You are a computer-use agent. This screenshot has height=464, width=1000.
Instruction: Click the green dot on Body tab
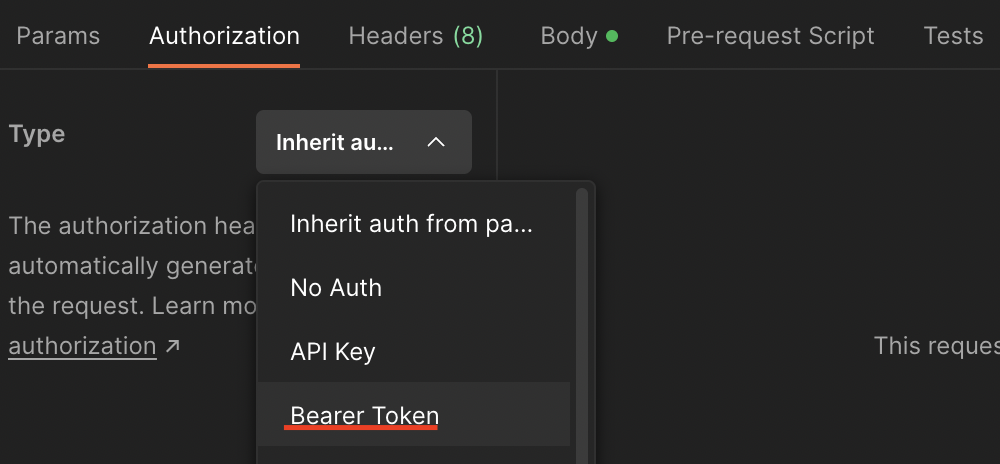point(612,37)
